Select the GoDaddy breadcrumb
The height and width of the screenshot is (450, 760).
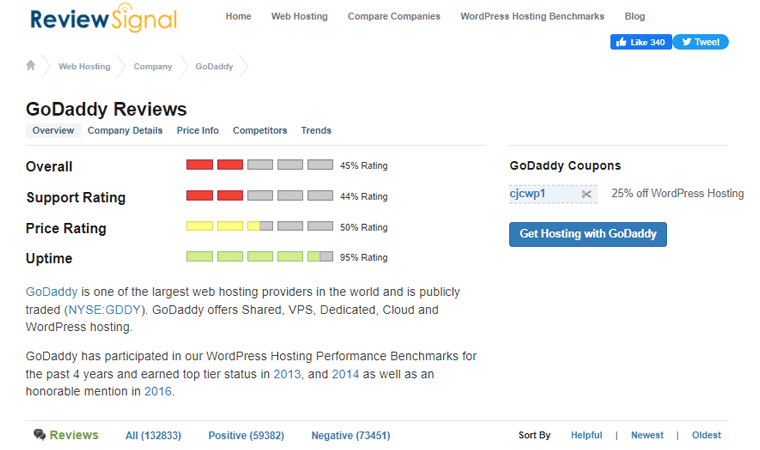[x=214, y=66]
